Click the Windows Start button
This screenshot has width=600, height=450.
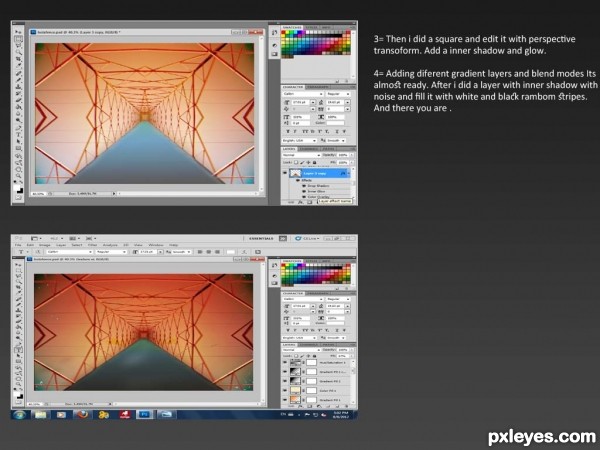[x=19, y=414]
